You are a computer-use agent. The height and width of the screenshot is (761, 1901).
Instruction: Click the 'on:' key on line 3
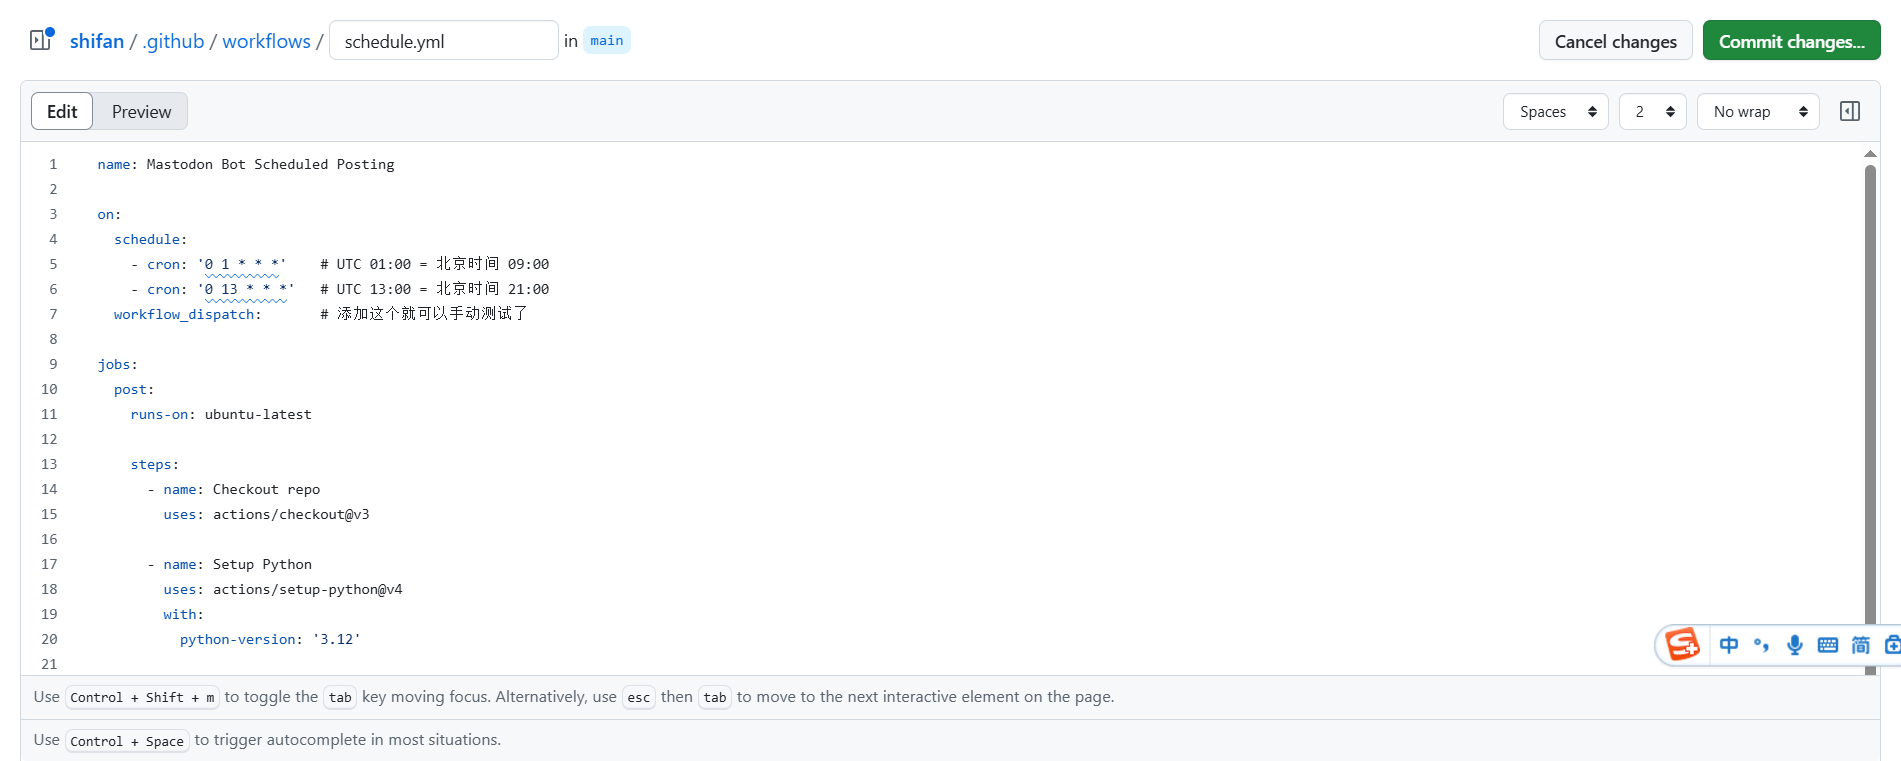109,214
